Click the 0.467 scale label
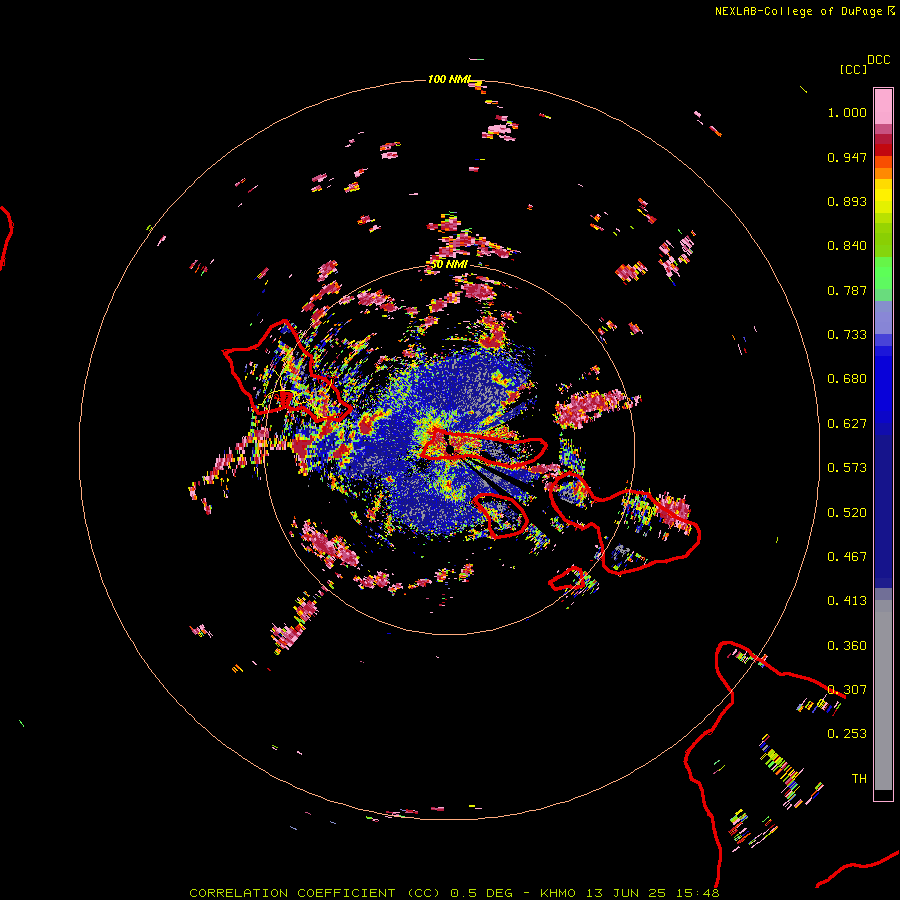 [847, 557]
